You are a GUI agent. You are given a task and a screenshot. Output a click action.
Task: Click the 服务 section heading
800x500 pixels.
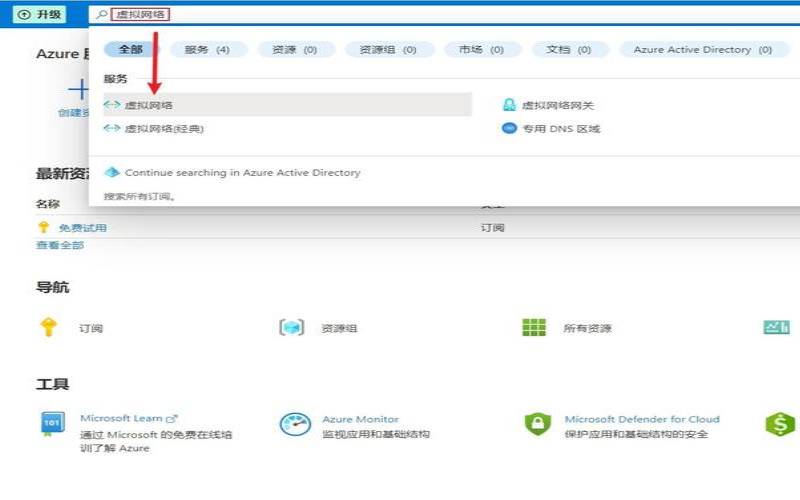115,79
